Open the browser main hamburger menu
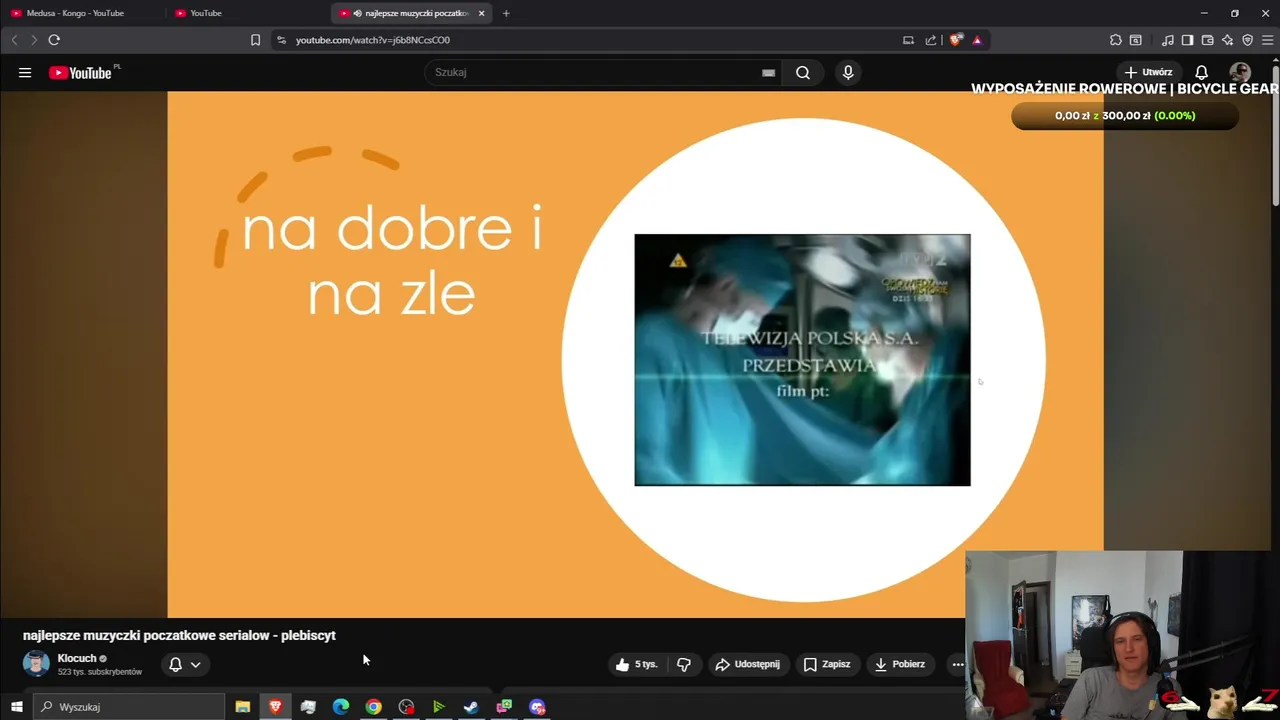Viewport: 1280px width, 720px height. pyautogui.click(x=1267, y=40)
